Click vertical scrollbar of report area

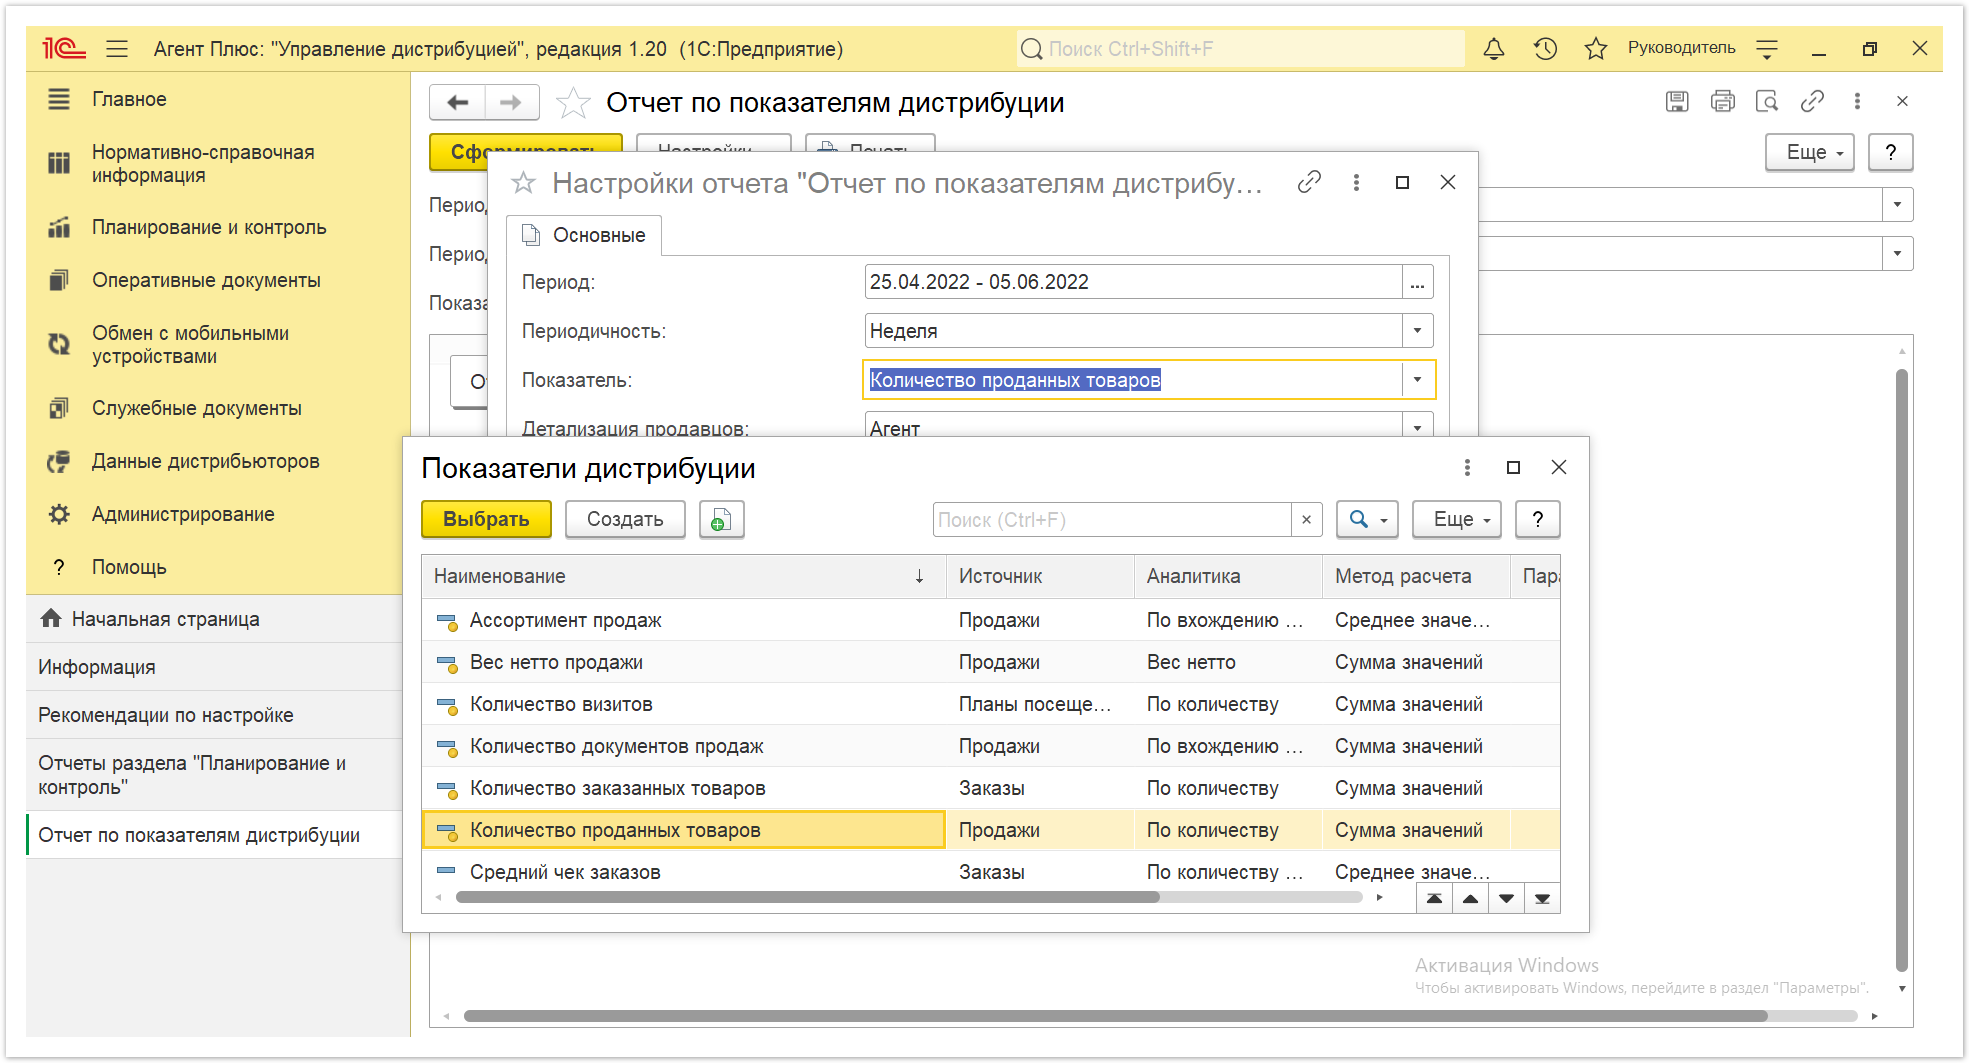pos(1902,670)
